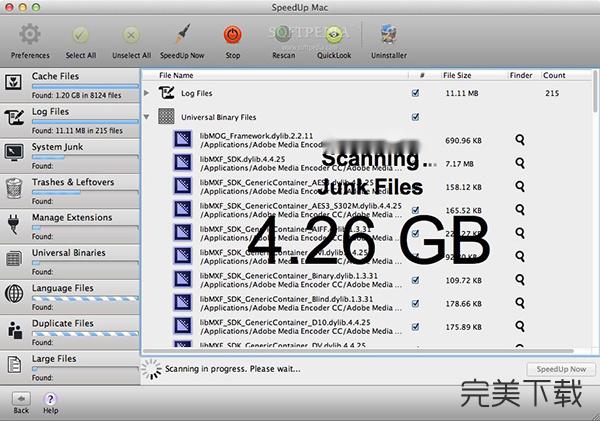Click the libMOG_Framework.dylib file icon

[183, 140]
